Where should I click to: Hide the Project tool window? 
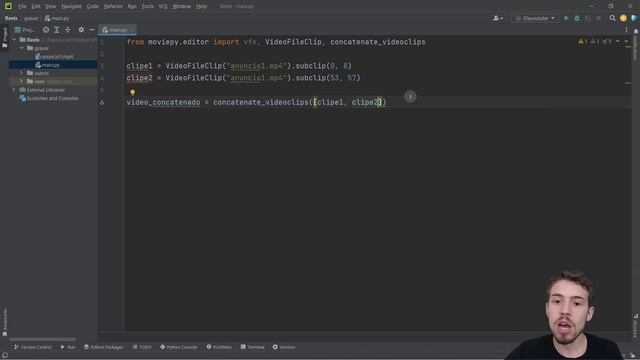coord(92,30)
